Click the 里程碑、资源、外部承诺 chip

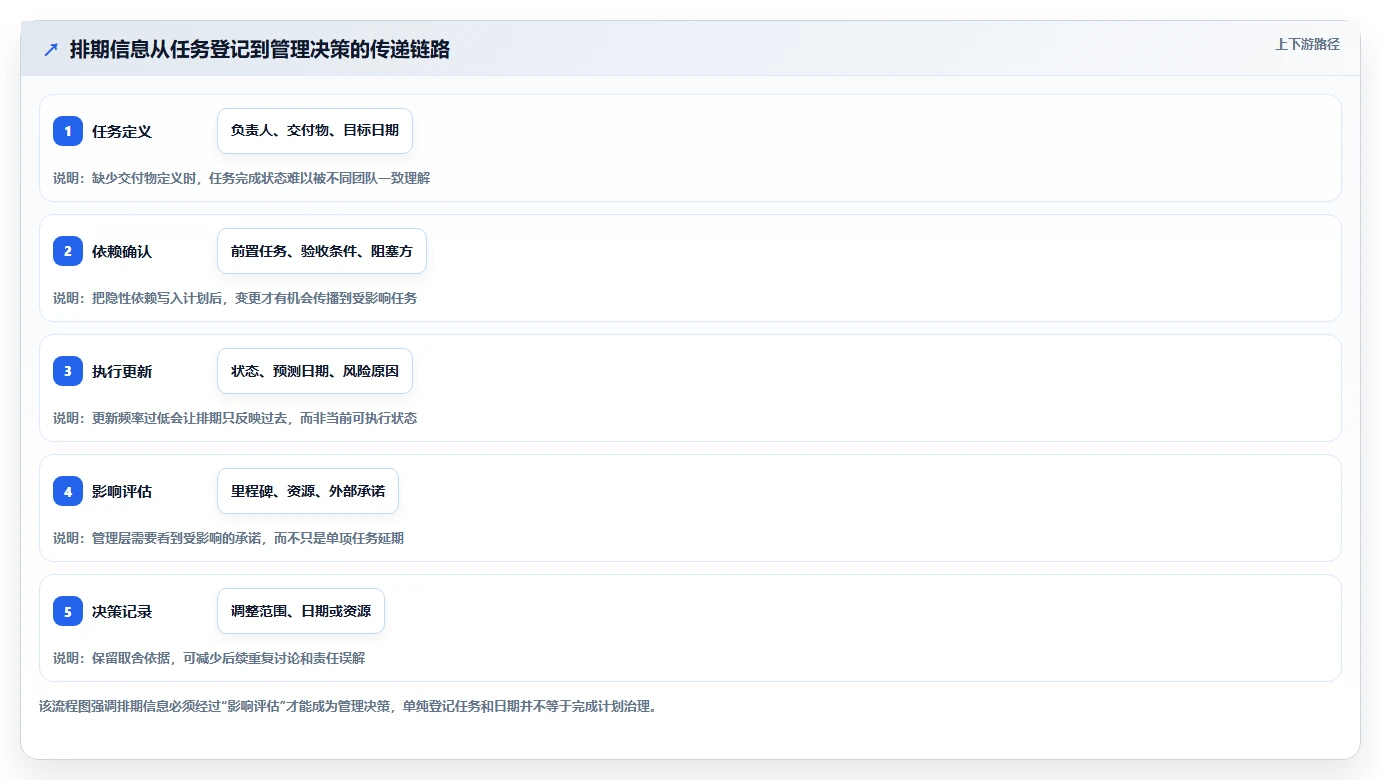point(308,491)
